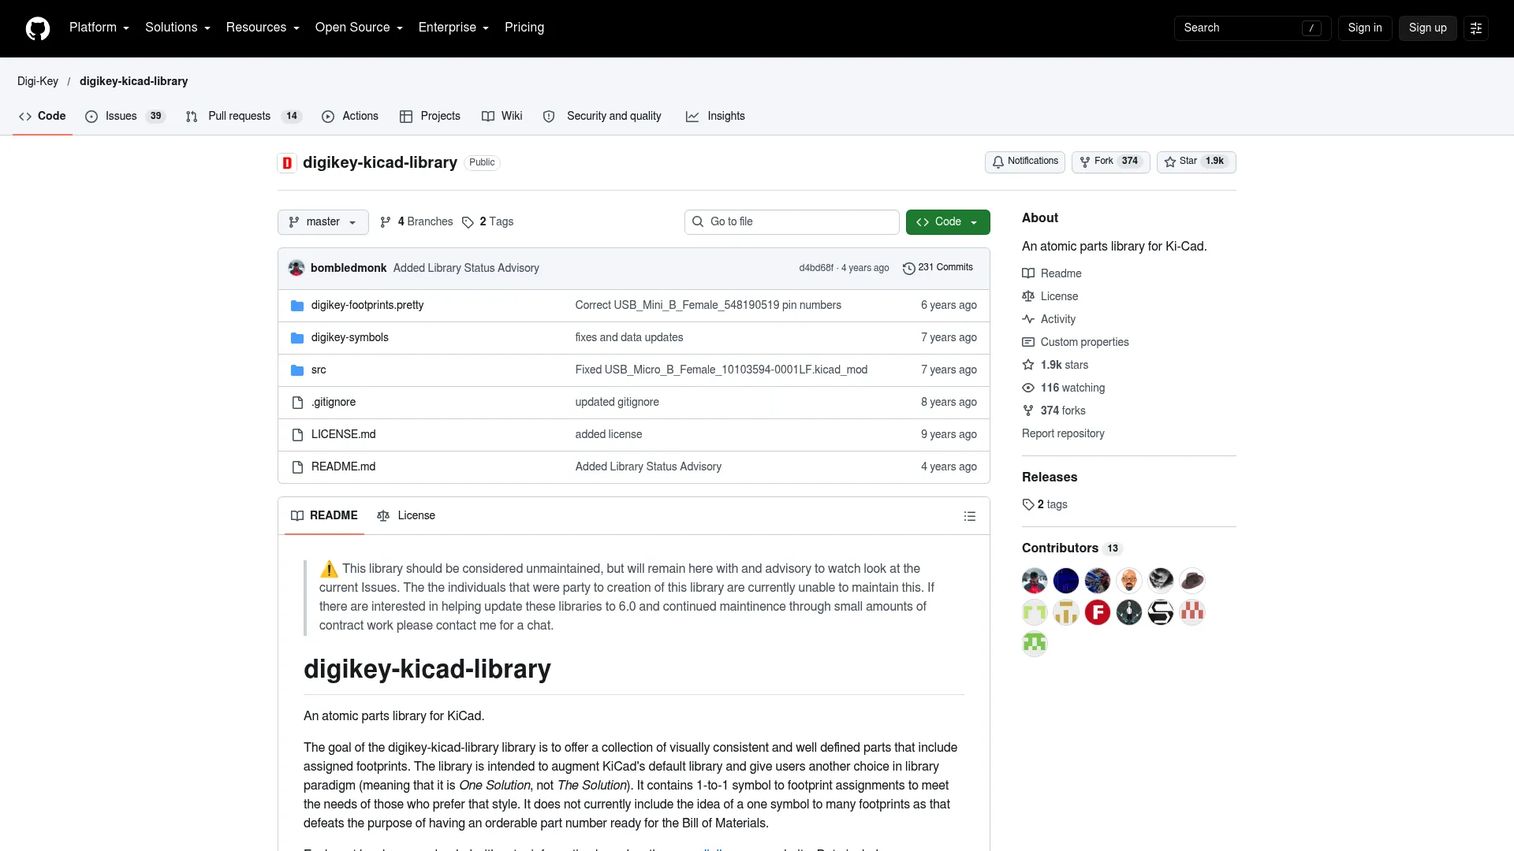Click the Notifications button
1514x851 pixels.
[x=1025, y=161]
